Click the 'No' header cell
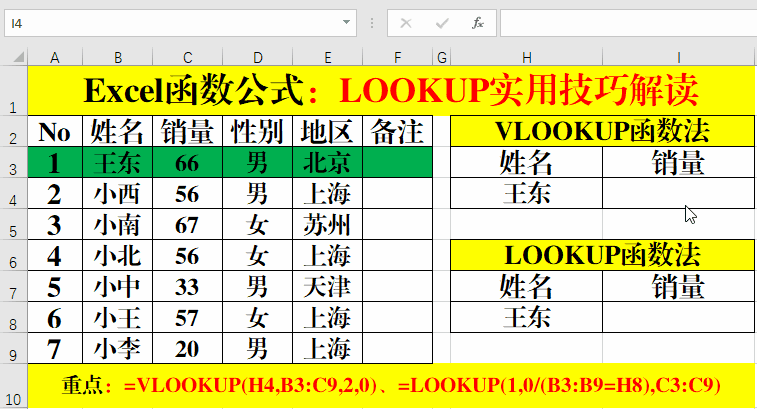The image size is (757, 409). (x=55, y=131)
